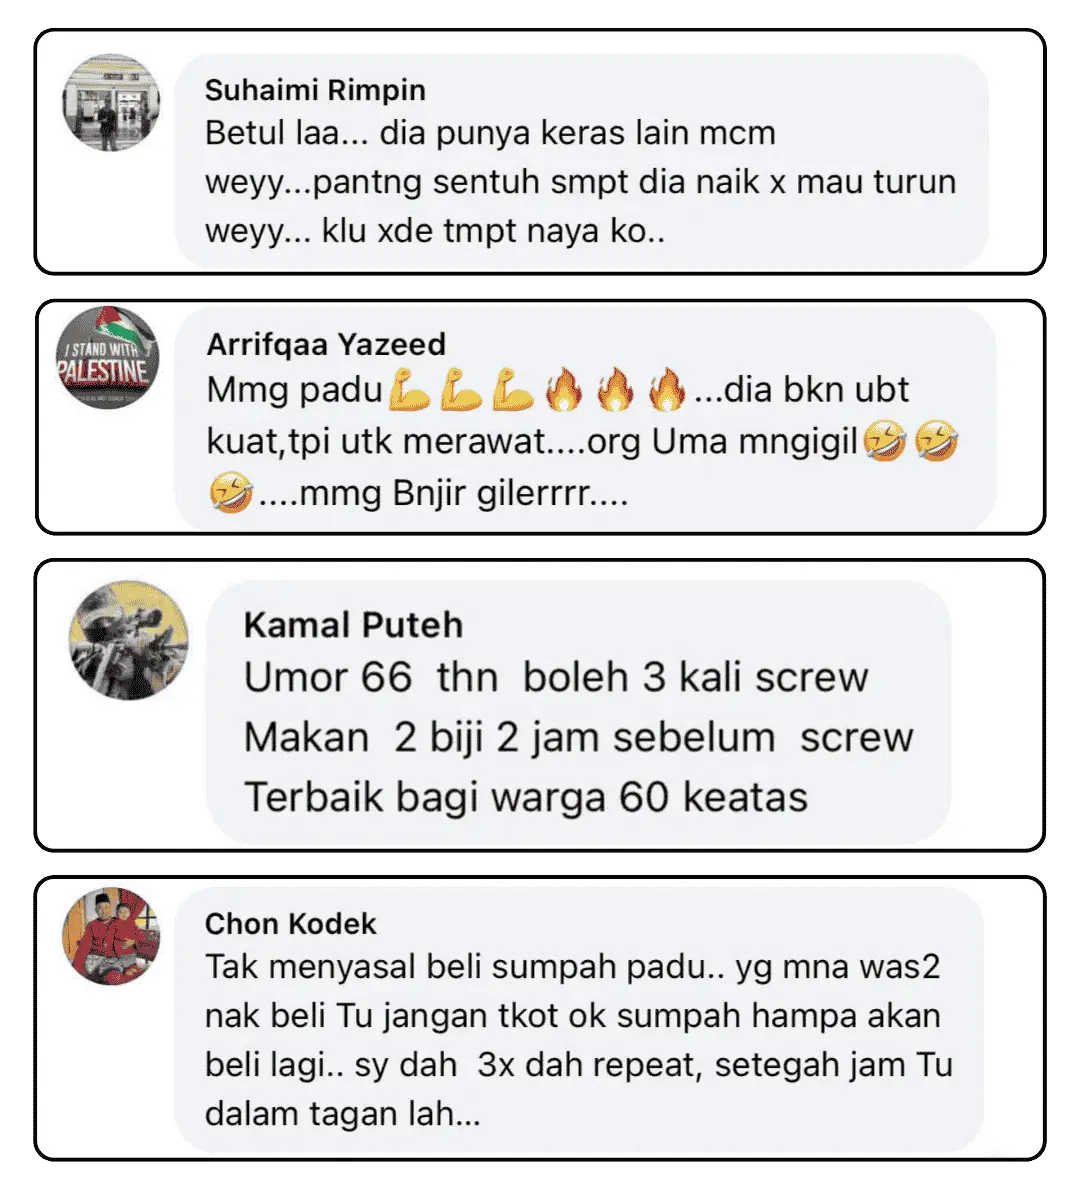Click laughing emoji after 'mngigil'
The height and width of the screenshot is (1186, 1080).
[885, 441]
